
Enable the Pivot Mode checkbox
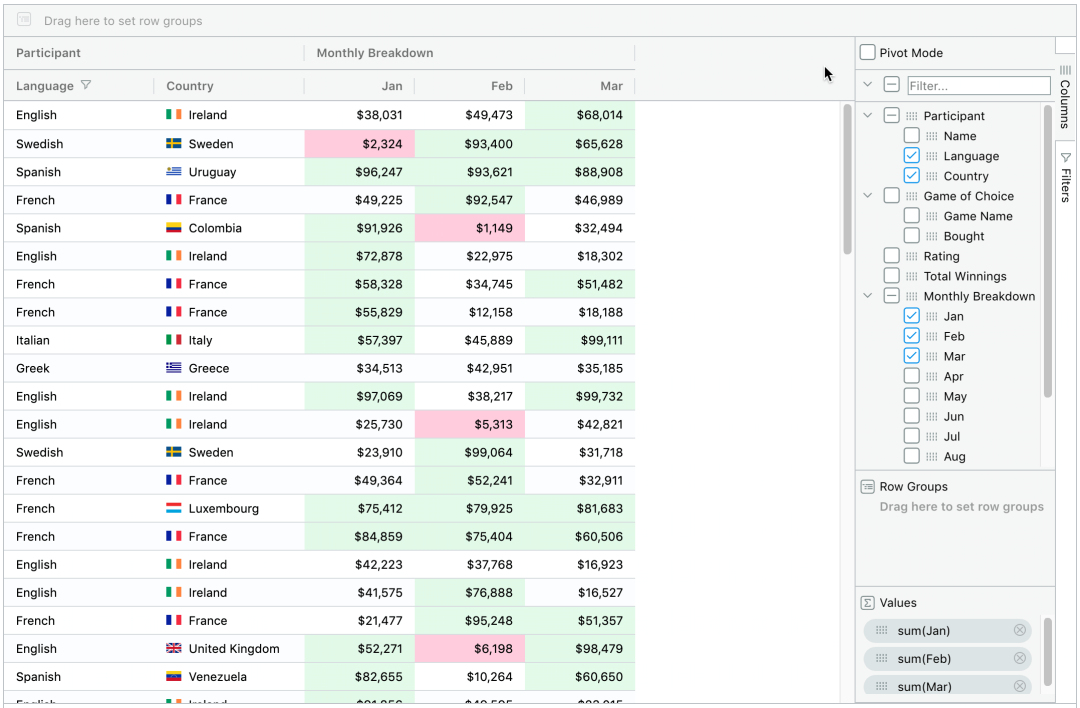868,52
